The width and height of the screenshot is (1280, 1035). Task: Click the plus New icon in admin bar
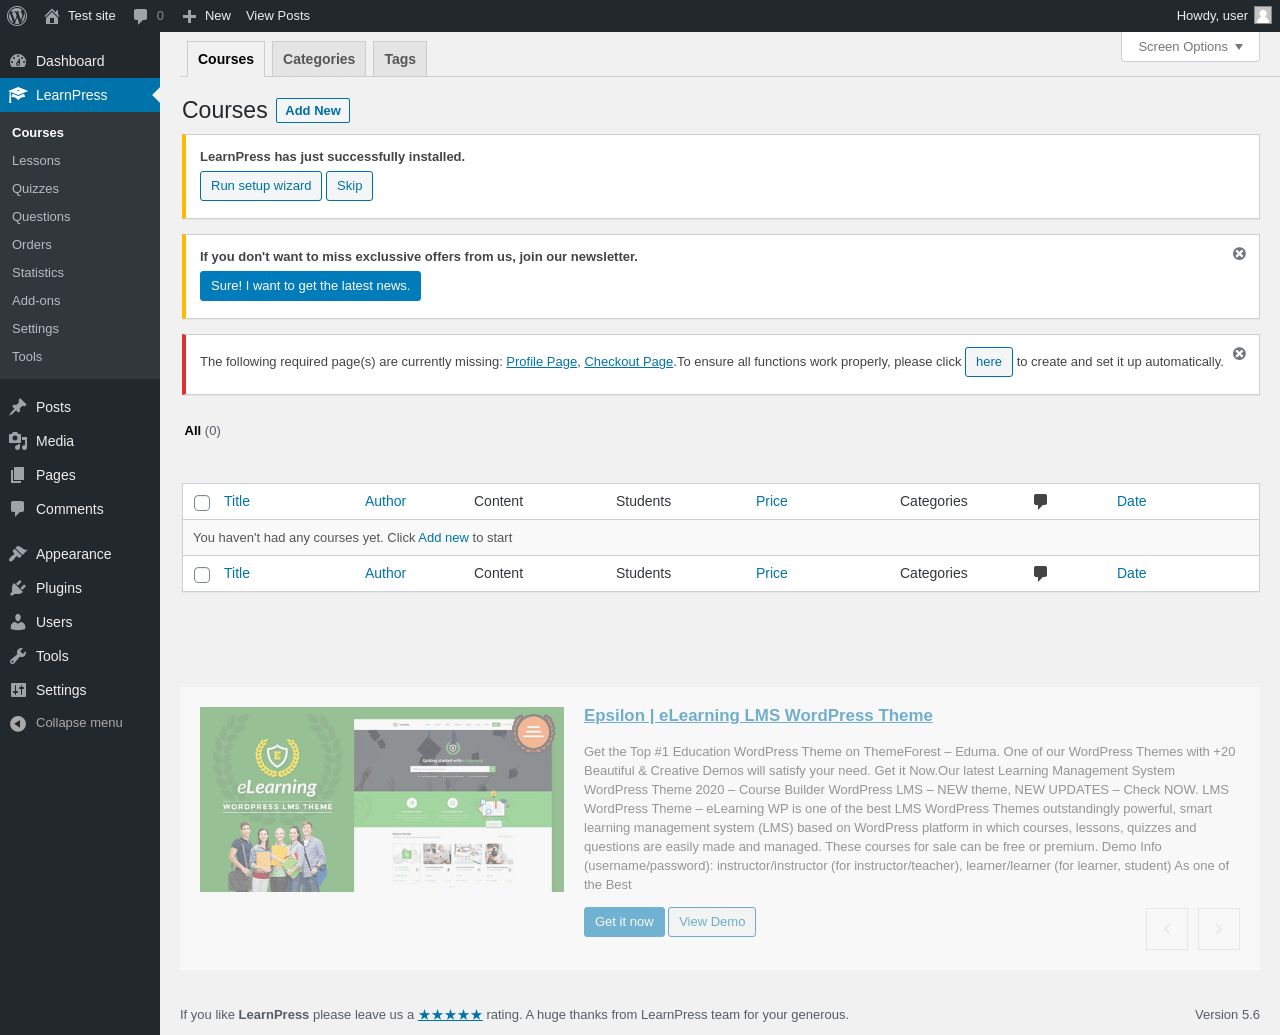189,16
